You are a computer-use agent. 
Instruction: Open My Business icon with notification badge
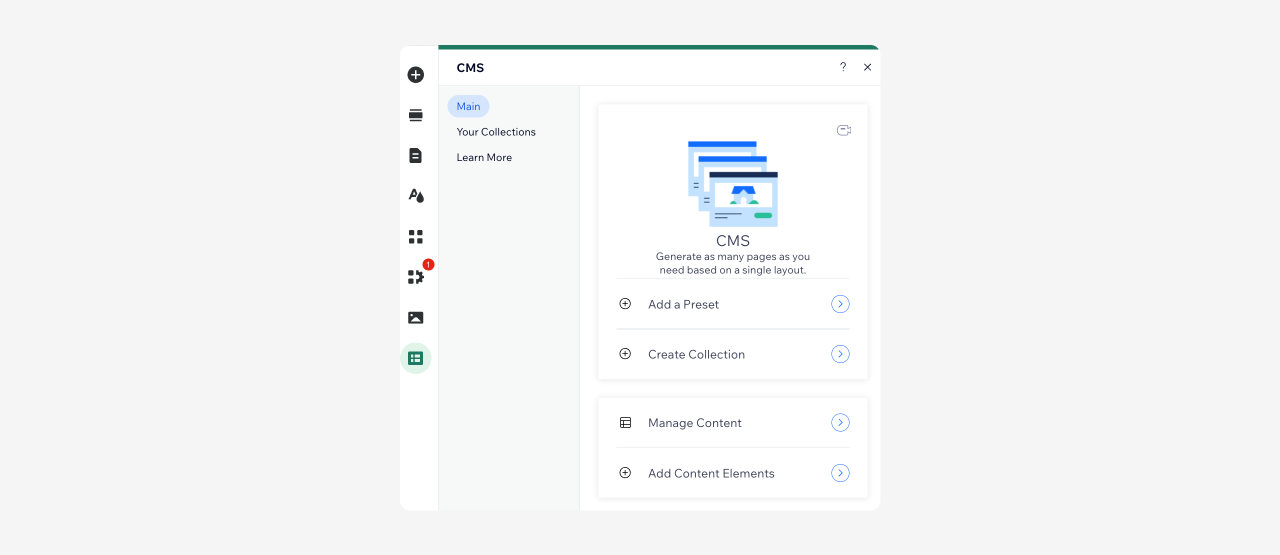coord(416,276)
